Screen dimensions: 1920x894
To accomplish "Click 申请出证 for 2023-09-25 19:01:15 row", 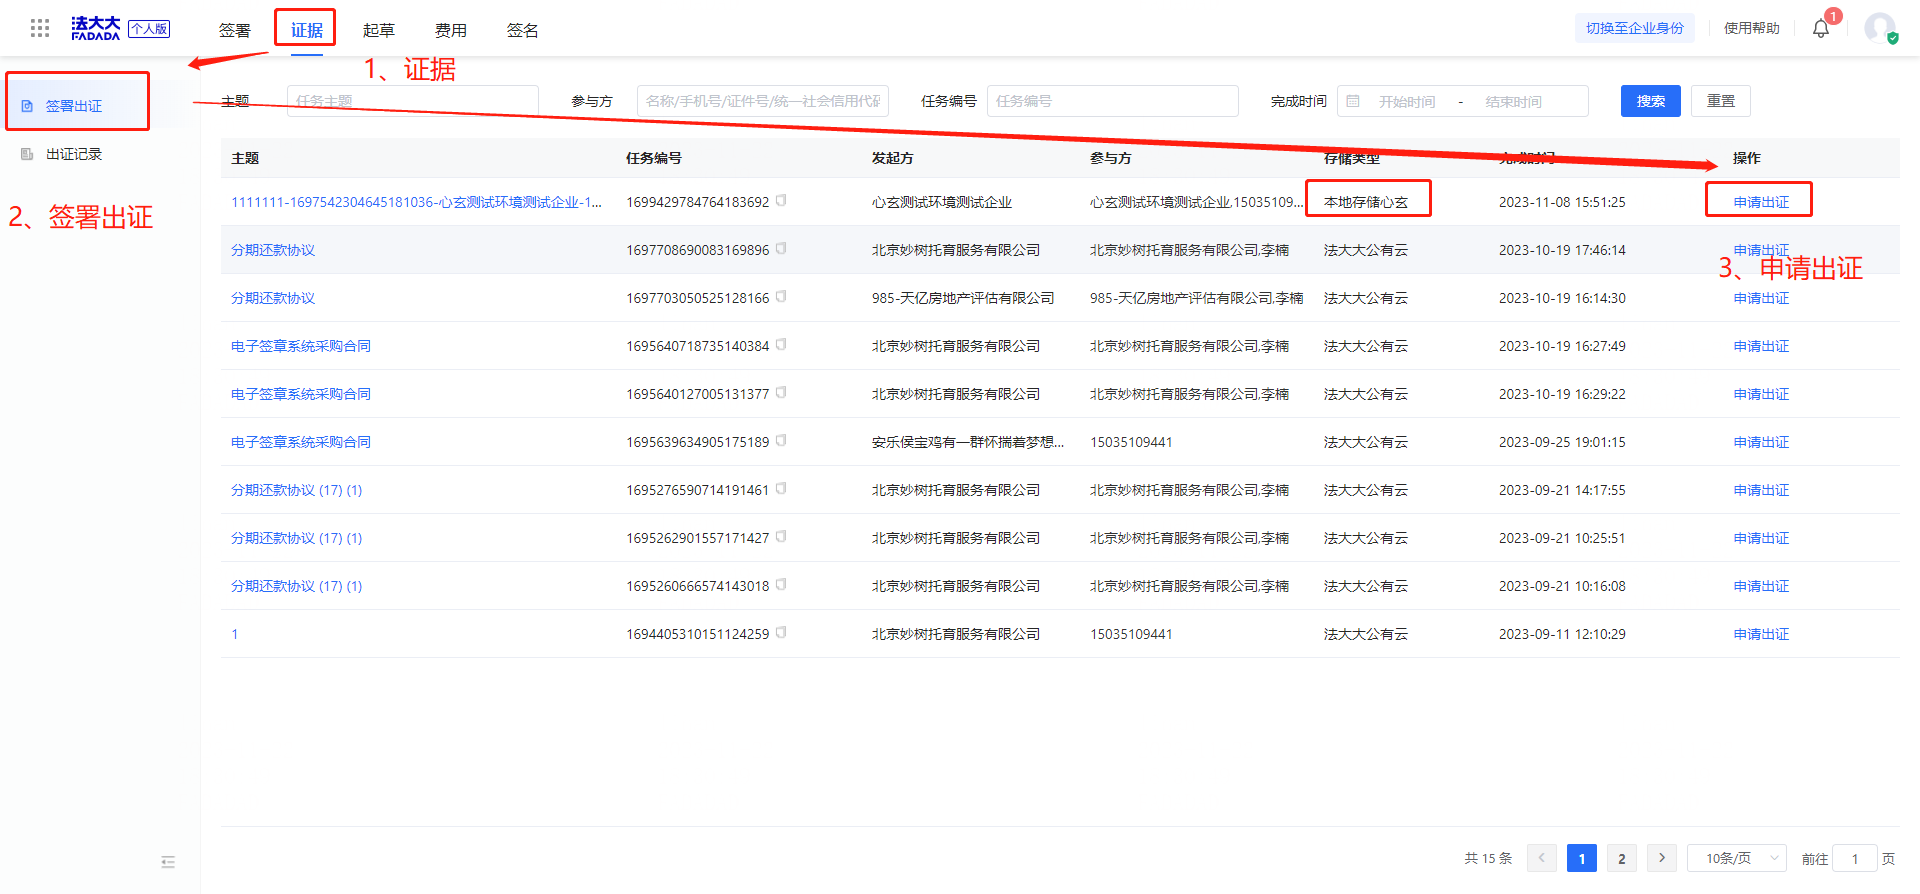I will [x=1761, y=442].
